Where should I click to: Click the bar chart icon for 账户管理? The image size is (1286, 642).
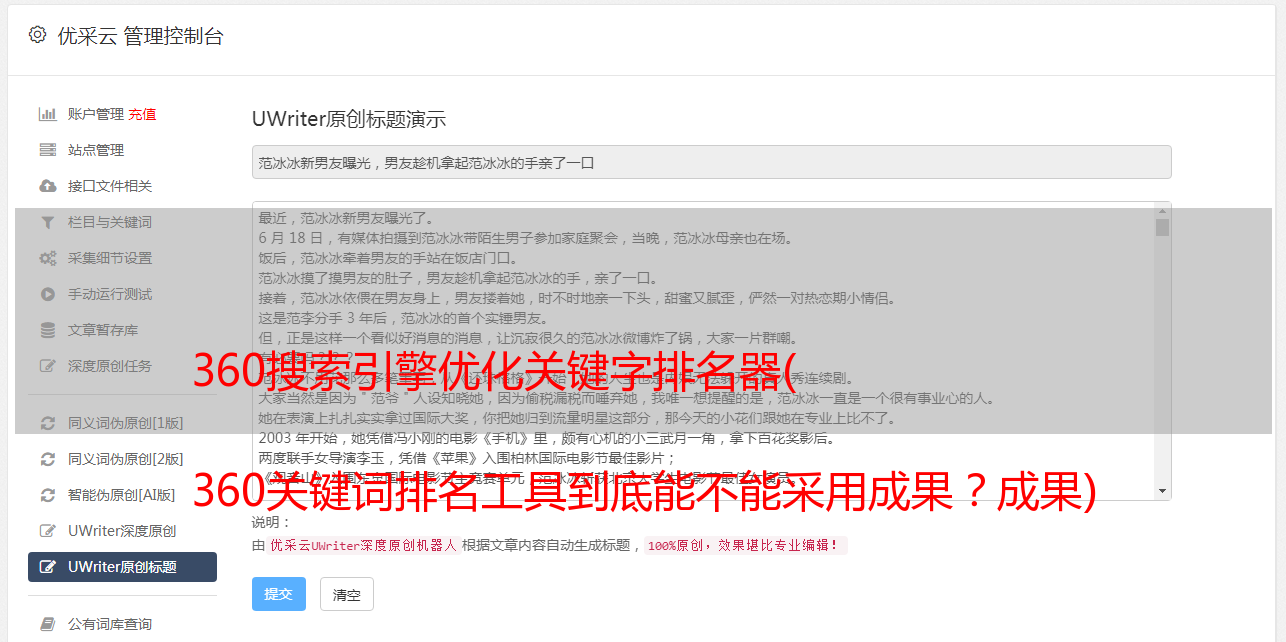tap(47, 114)
